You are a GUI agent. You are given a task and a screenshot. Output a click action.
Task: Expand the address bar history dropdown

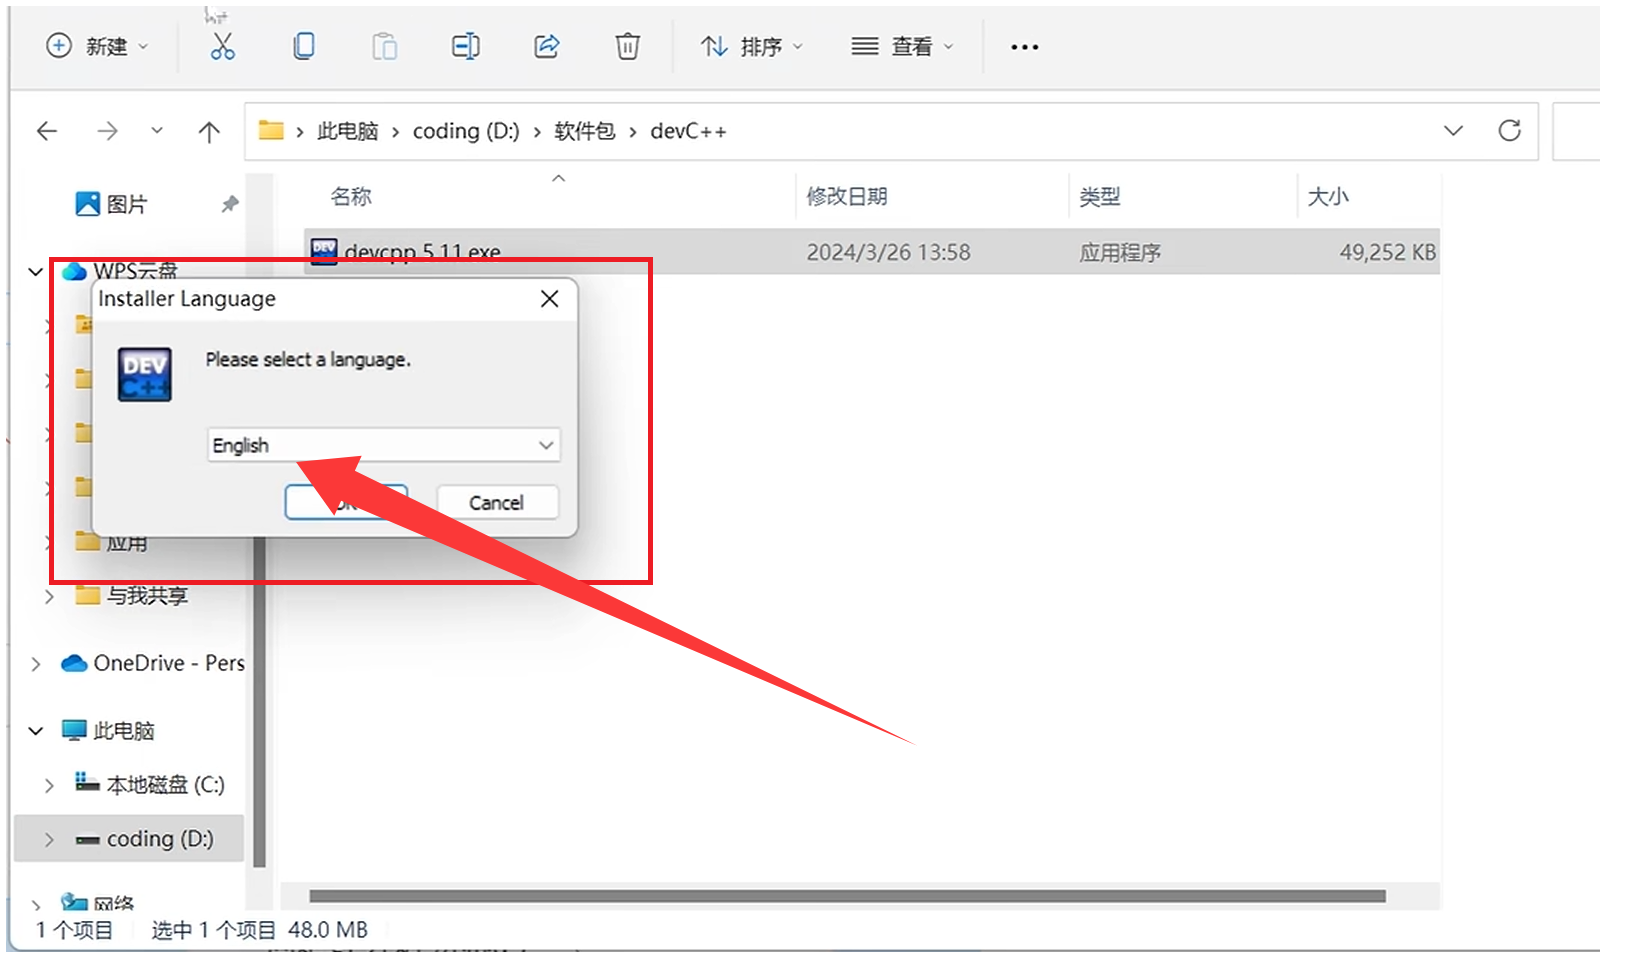coord(1453,131)
